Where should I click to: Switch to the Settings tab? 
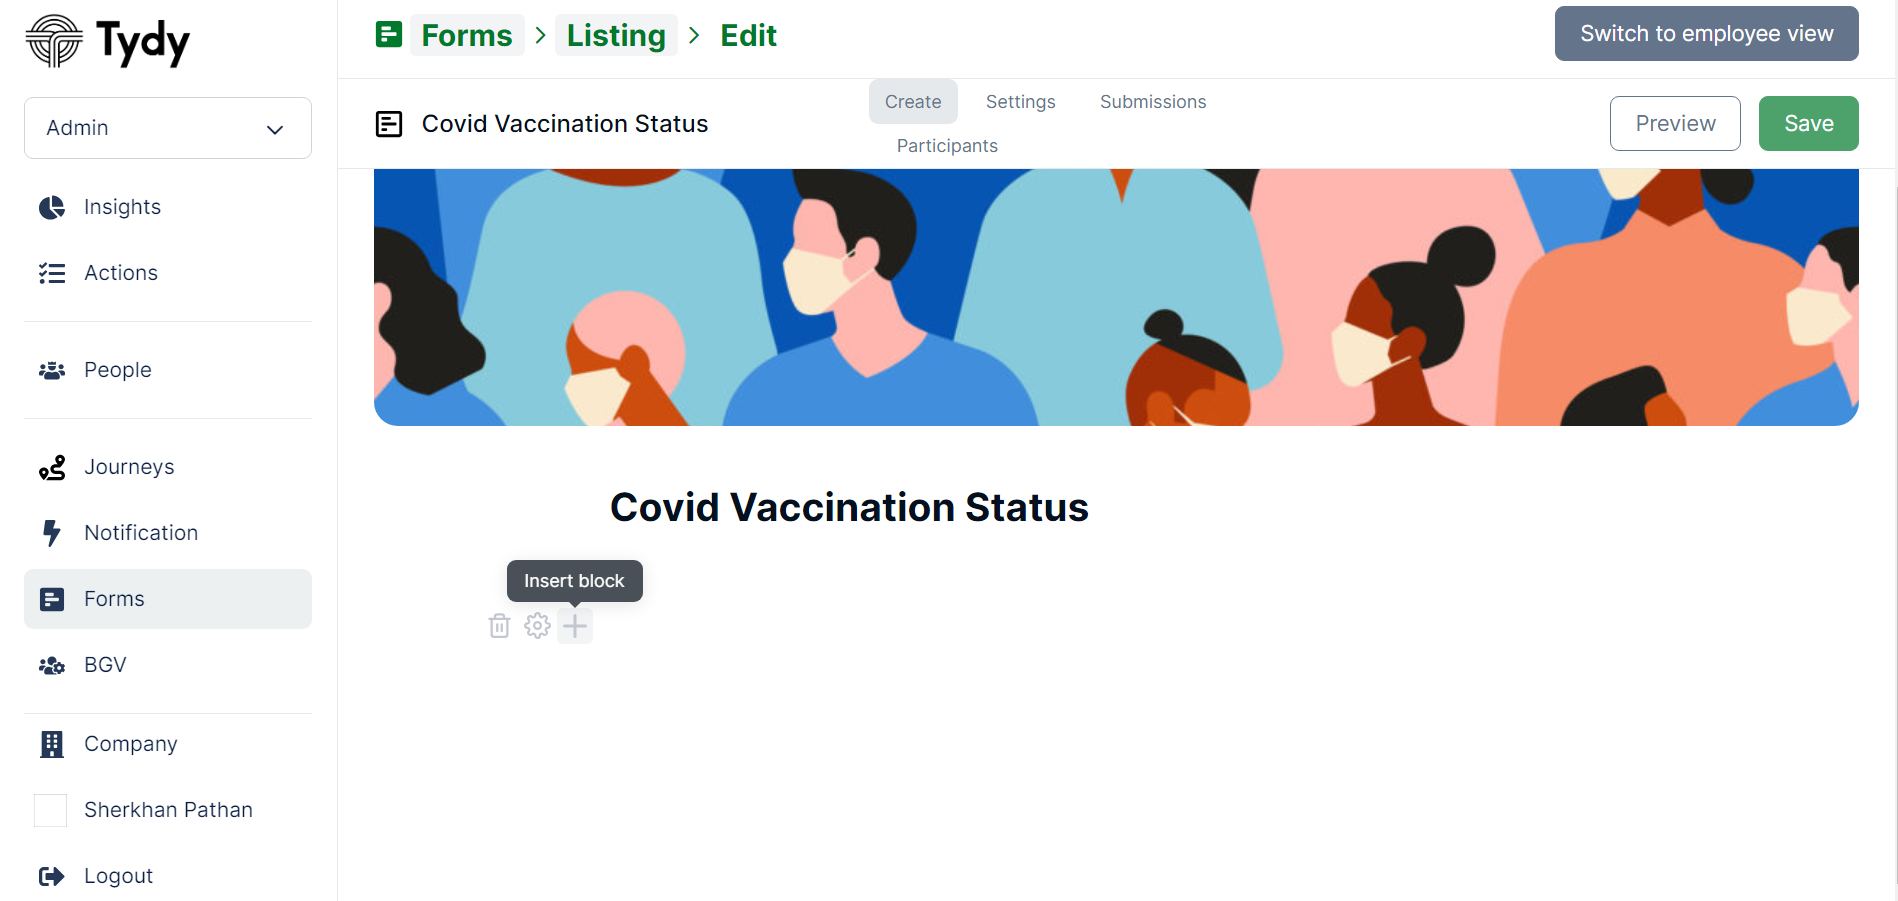pyautogui.click(x=1020, y=102)
